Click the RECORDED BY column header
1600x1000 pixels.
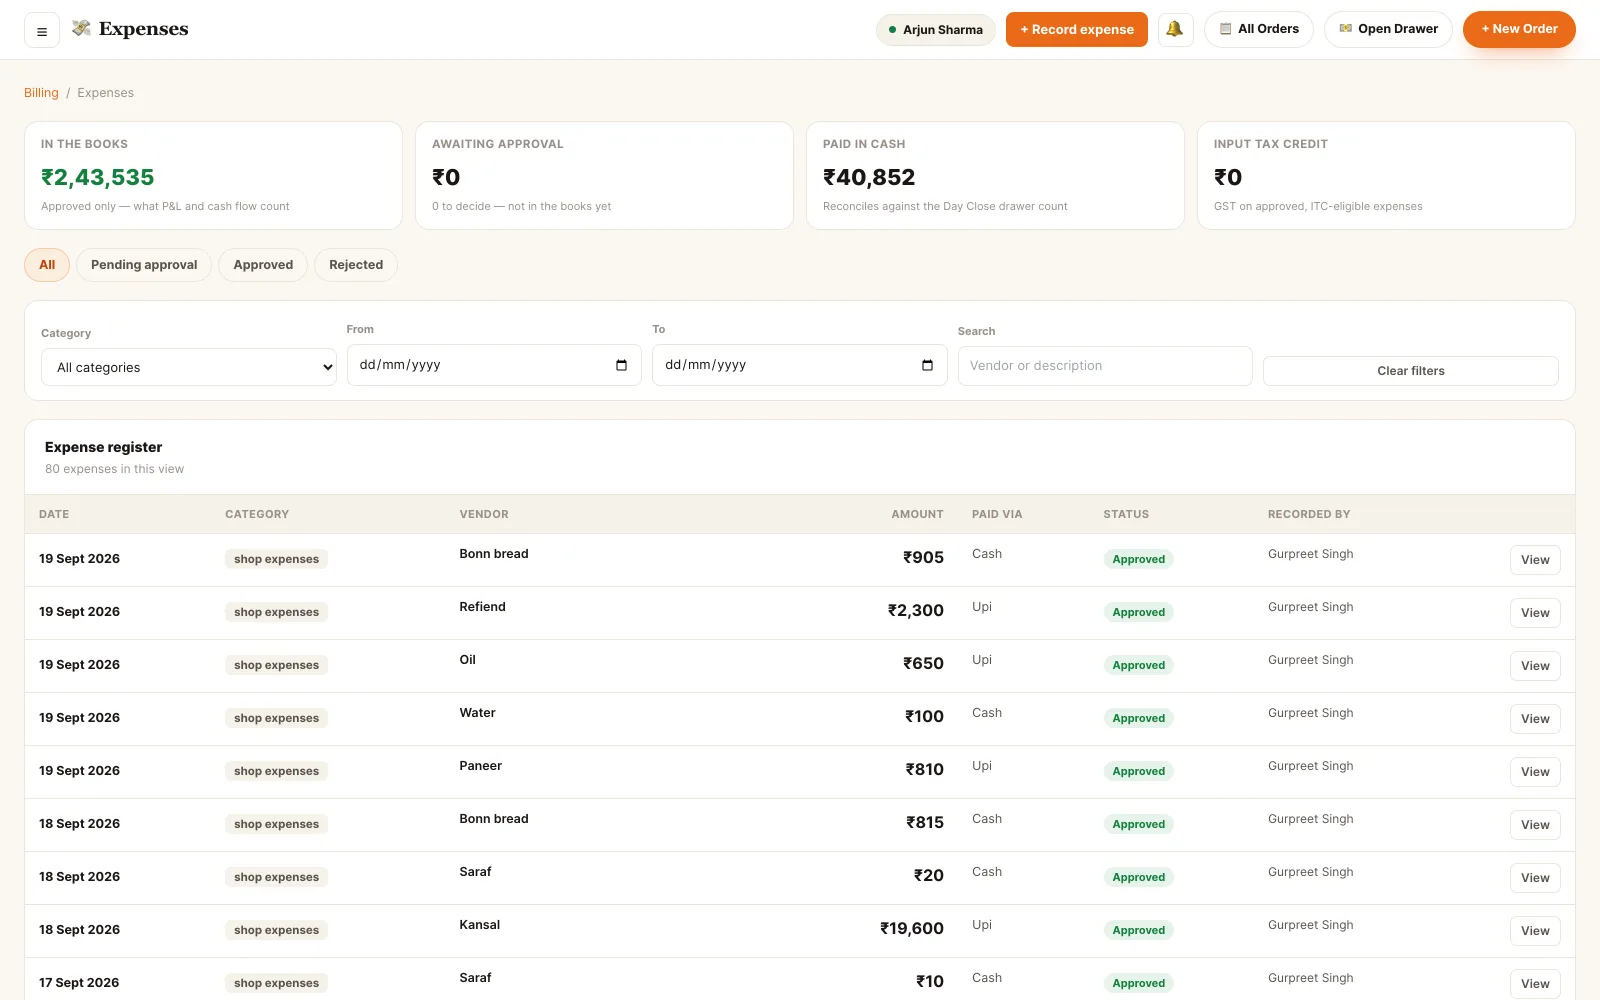[x=1309, y=514]
